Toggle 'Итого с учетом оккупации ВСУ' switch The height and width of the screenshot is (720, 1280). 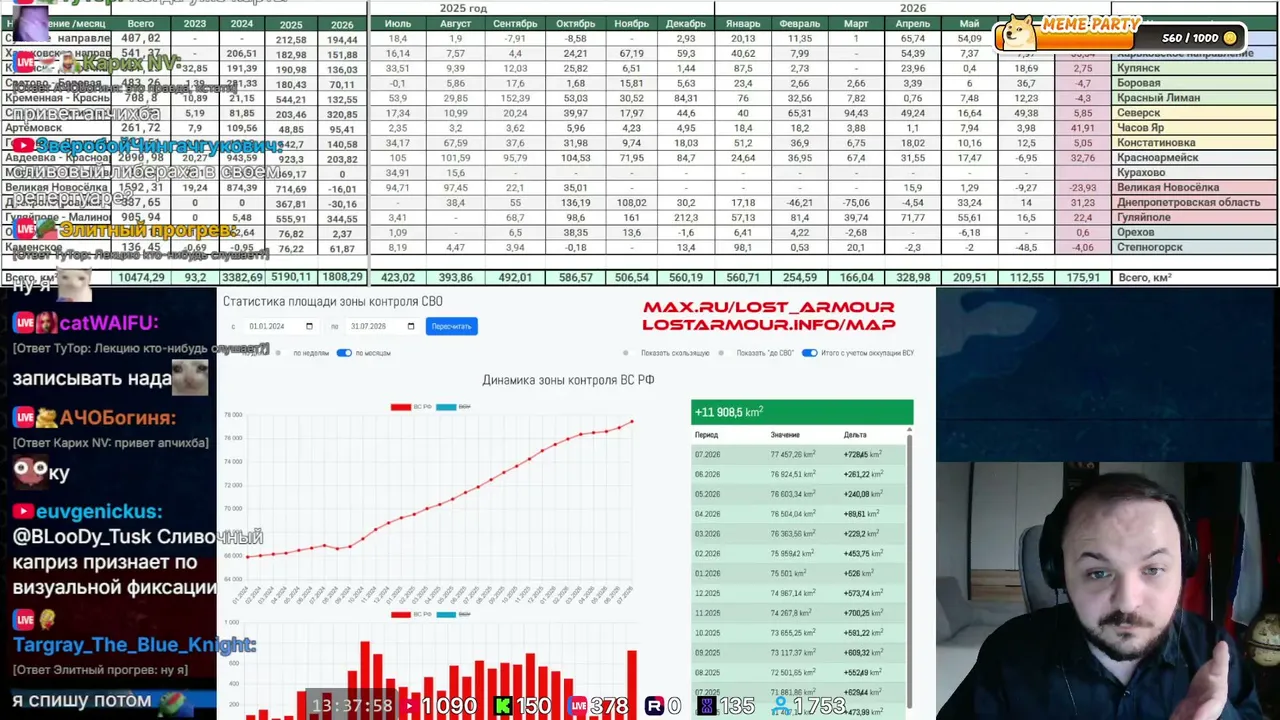tap(809, 353)
